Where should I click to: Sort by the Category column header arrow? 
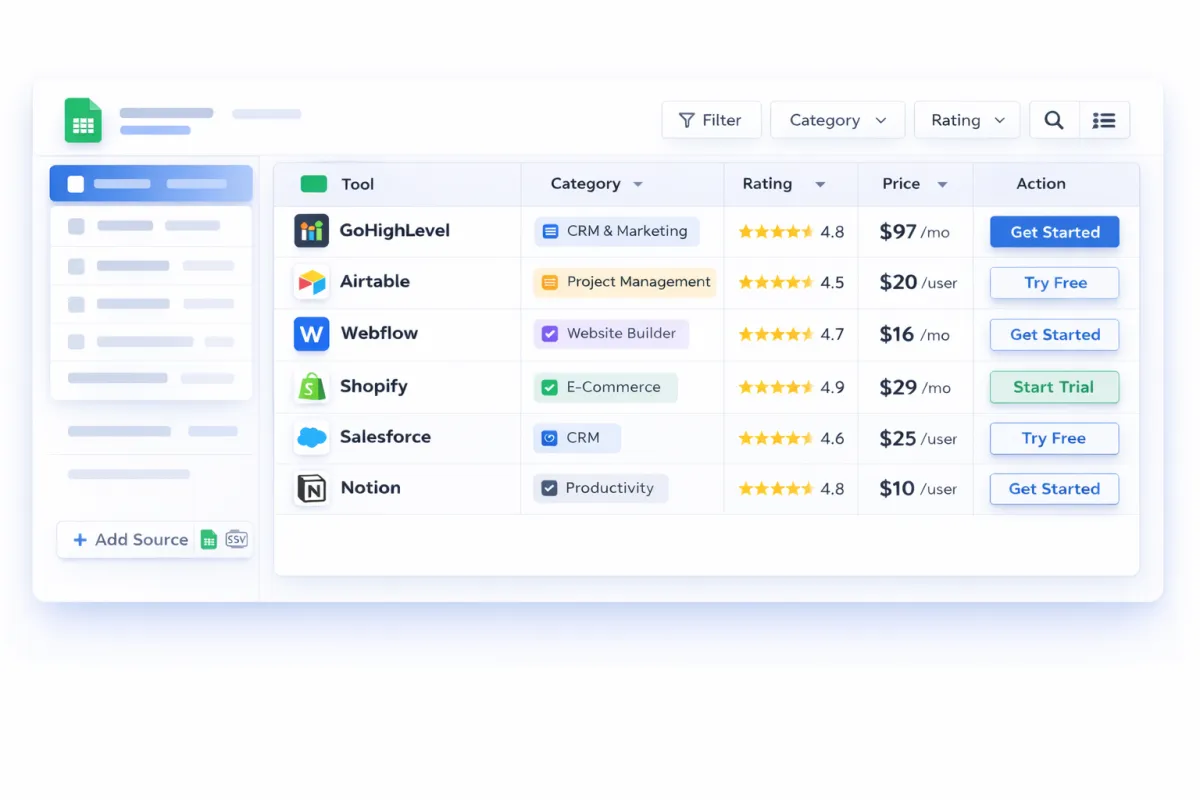(638, 185)
